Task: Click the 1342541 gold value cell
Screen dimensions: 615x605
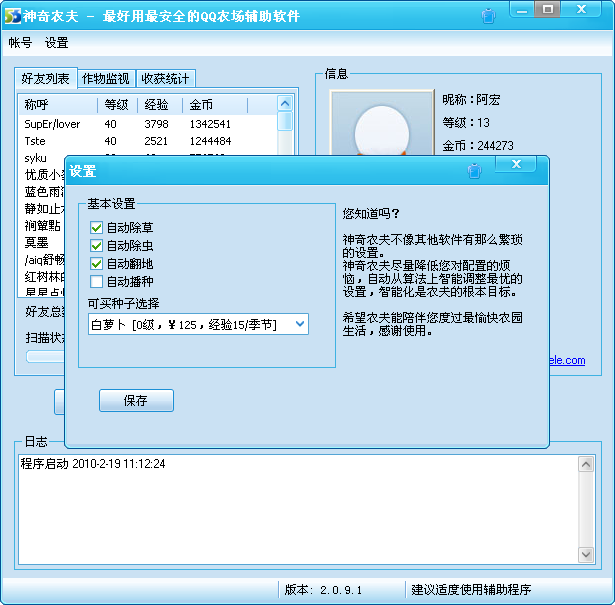Action: tap(210, 124)
